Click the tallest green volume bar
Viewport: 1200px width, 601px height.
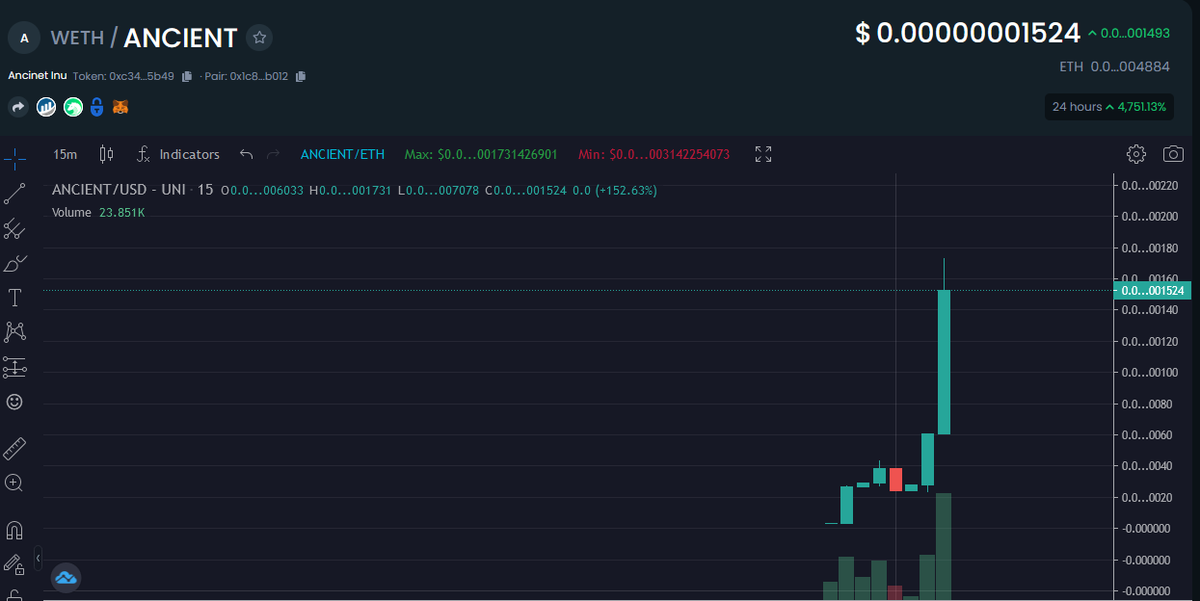pyautogui.click(x=943, y=547)
